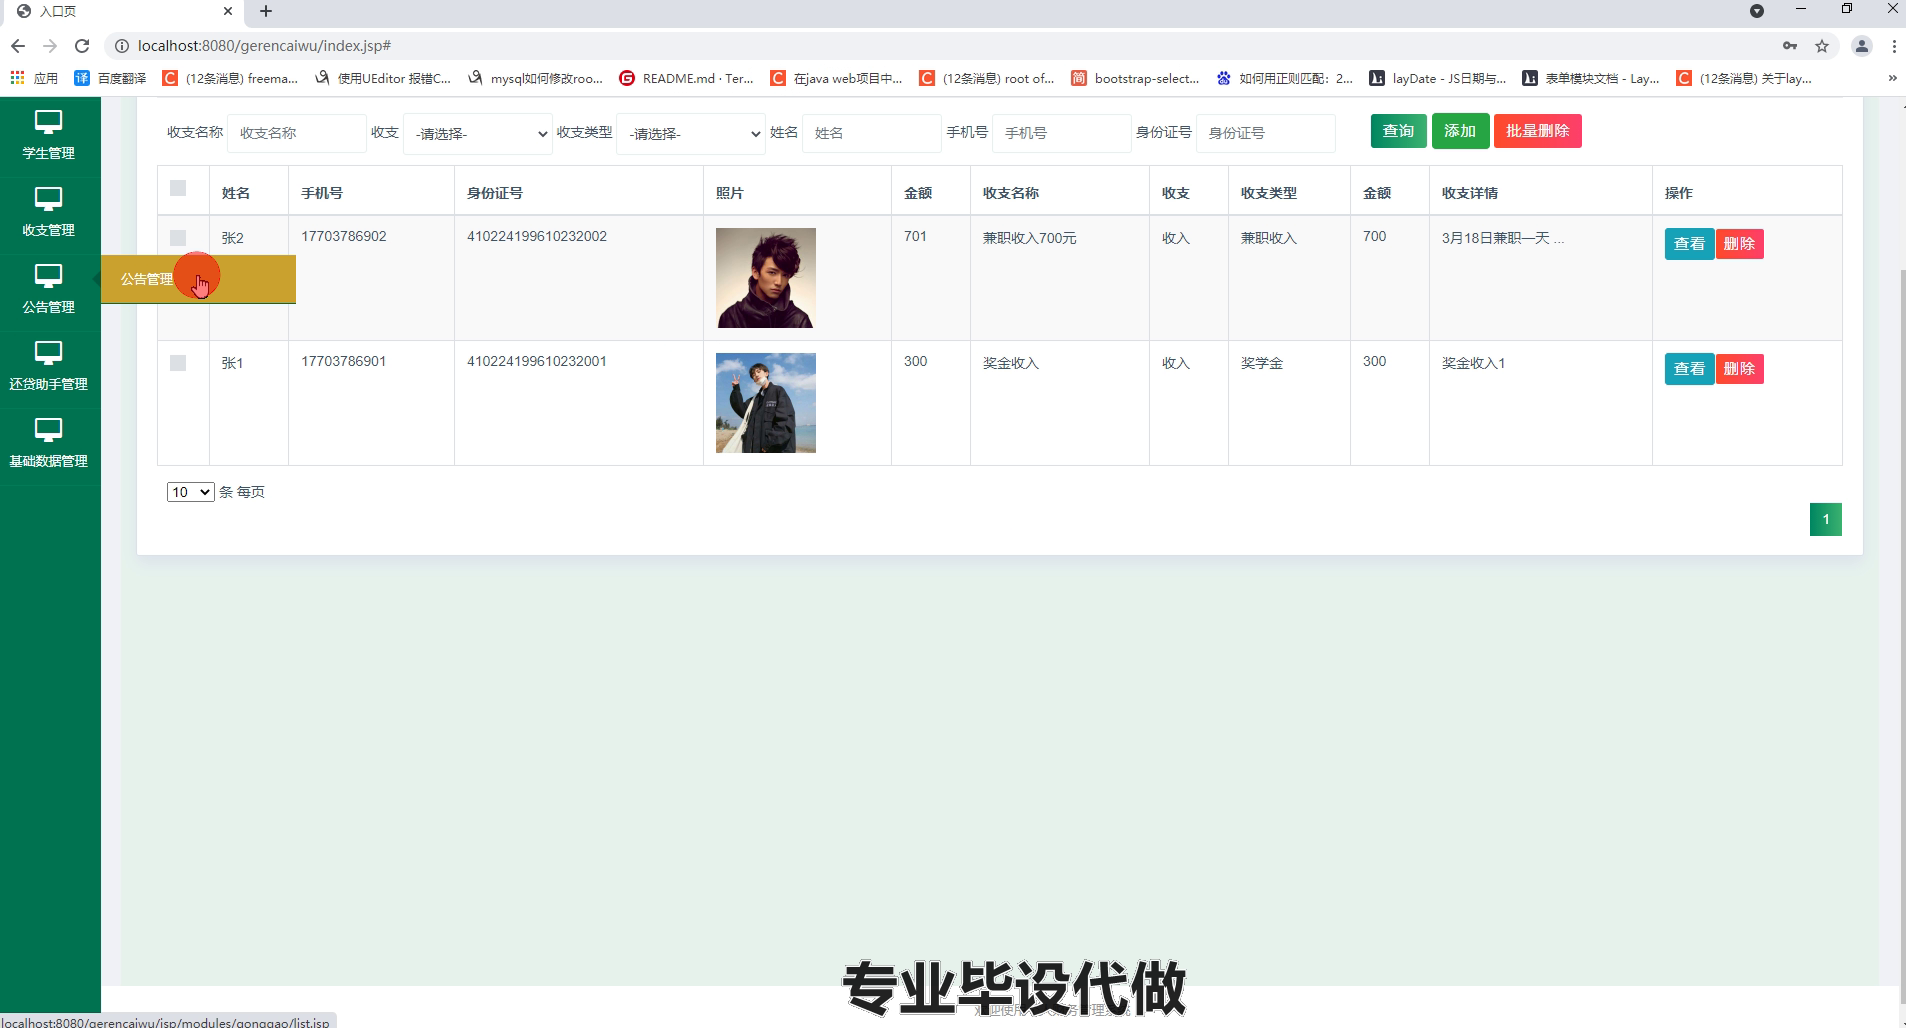1906x1028 pixels.
Task: Click ID number 410224199610232001
Action: click(537, 362)
